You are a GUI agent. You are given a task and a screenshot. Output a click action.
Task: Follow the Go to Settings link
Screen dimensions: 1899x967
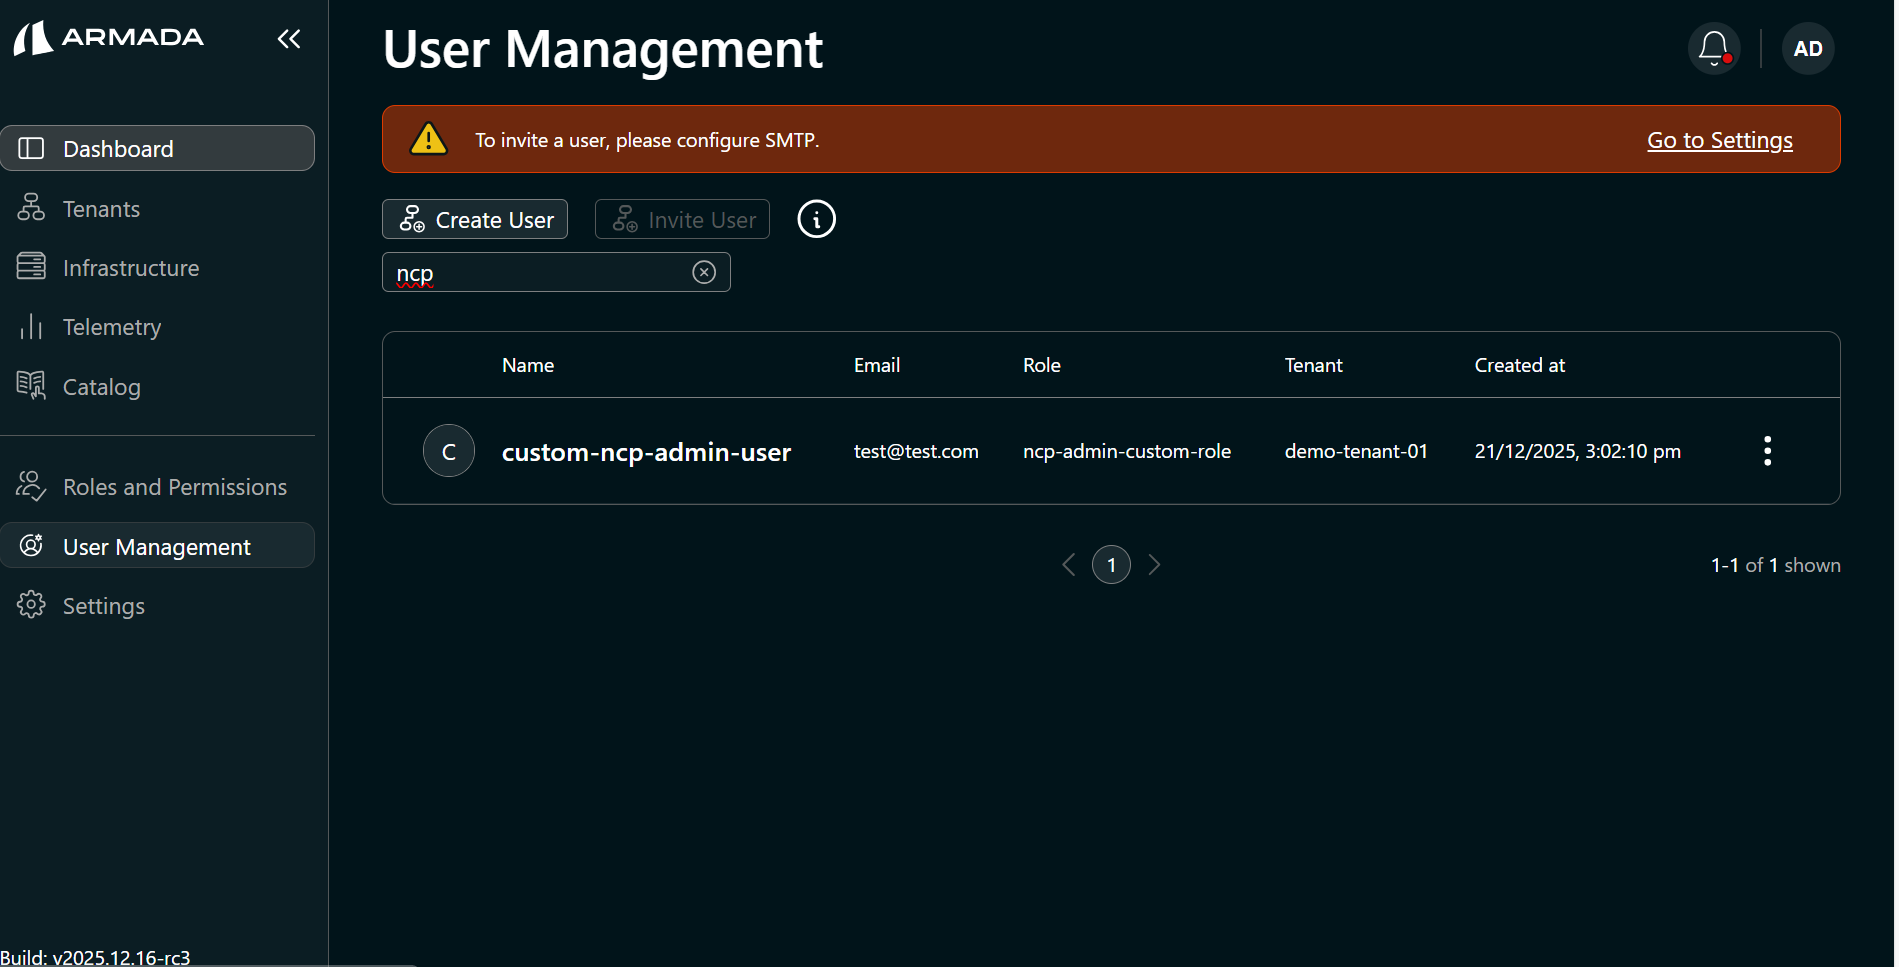[x=1719, y=140]
